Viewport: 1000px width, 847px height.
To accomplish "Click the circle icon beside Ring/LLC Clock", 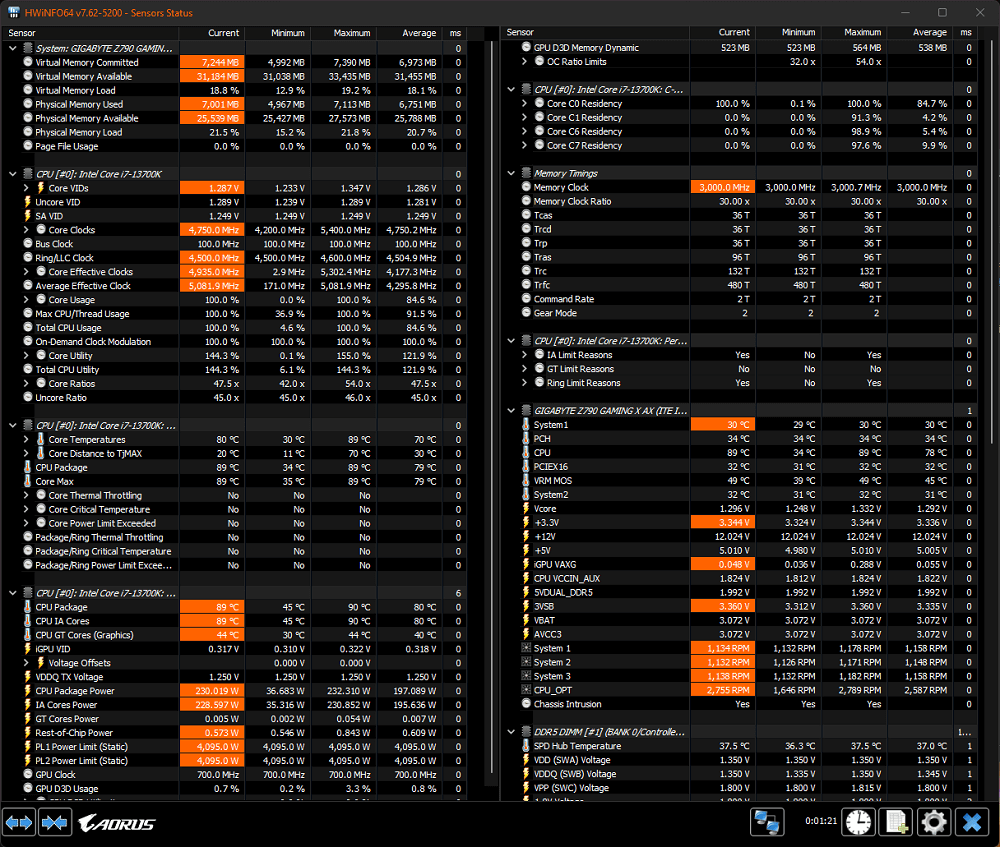I will click(x=28, y=258).
